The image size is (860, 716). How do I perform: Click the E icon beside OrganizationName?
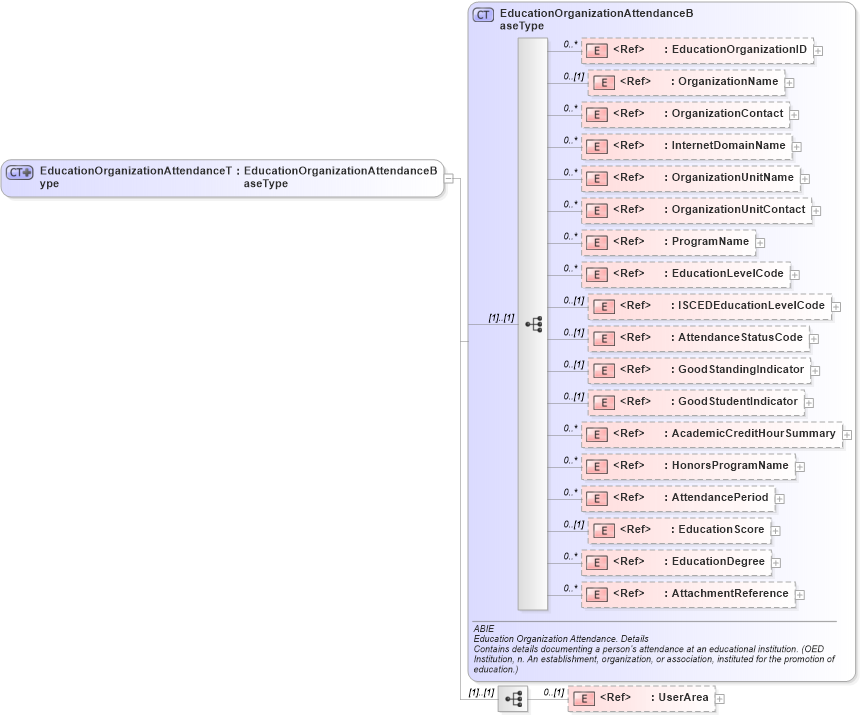(x=603, y=82)
